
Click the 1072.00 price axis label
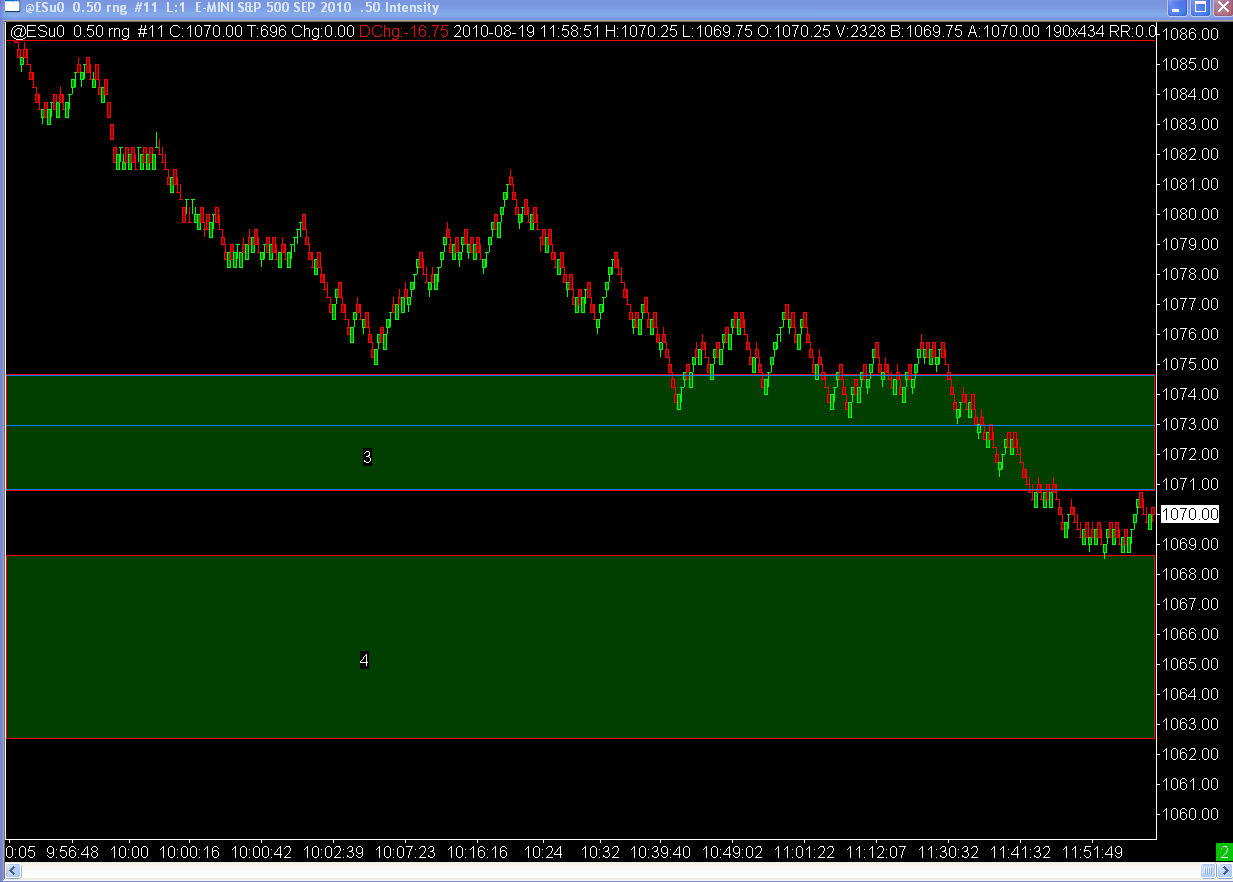pos(1191,454)
